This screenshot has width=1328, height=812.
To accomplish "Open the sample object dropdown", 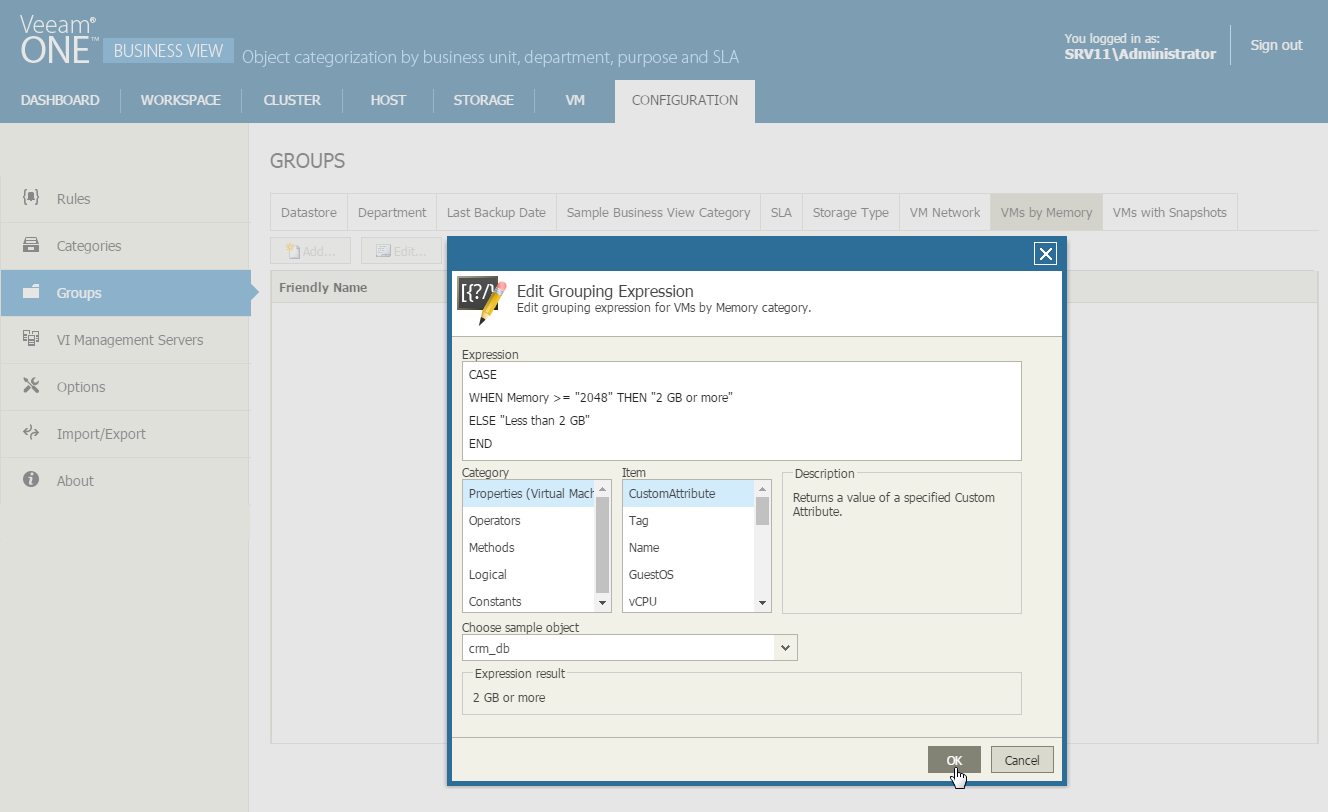I will [786, 648].
